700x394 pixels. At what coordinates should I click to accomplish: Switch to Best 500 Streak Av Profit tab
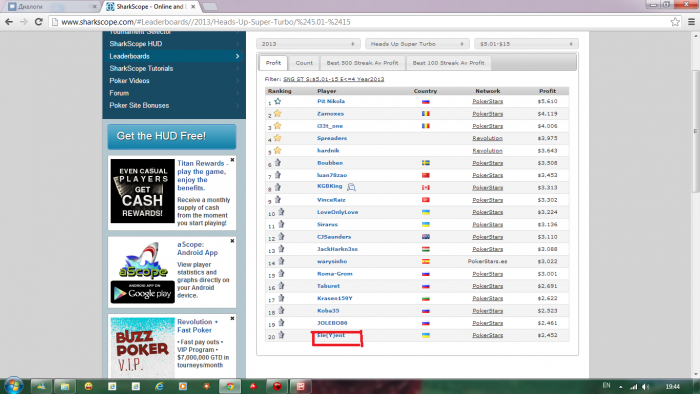362,63
